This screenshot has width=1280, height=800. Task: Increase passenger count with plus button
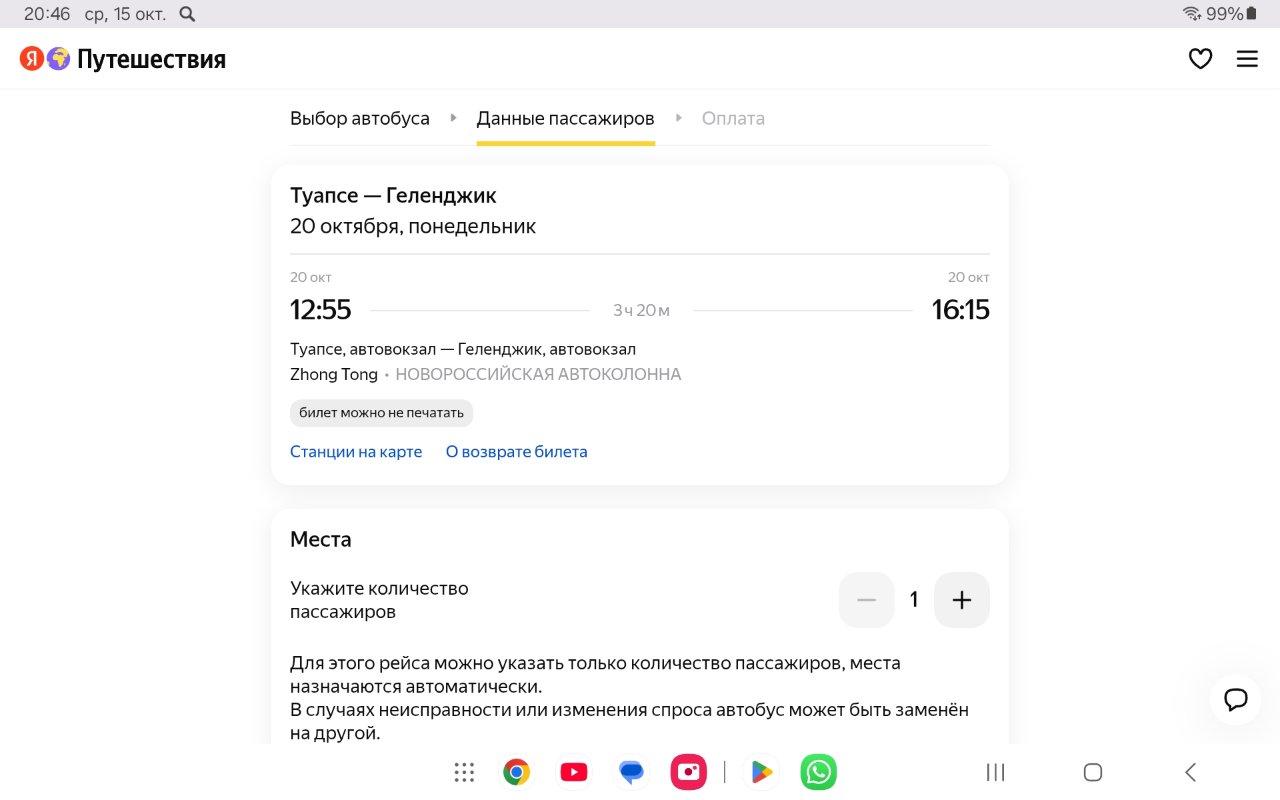(961, 600)
